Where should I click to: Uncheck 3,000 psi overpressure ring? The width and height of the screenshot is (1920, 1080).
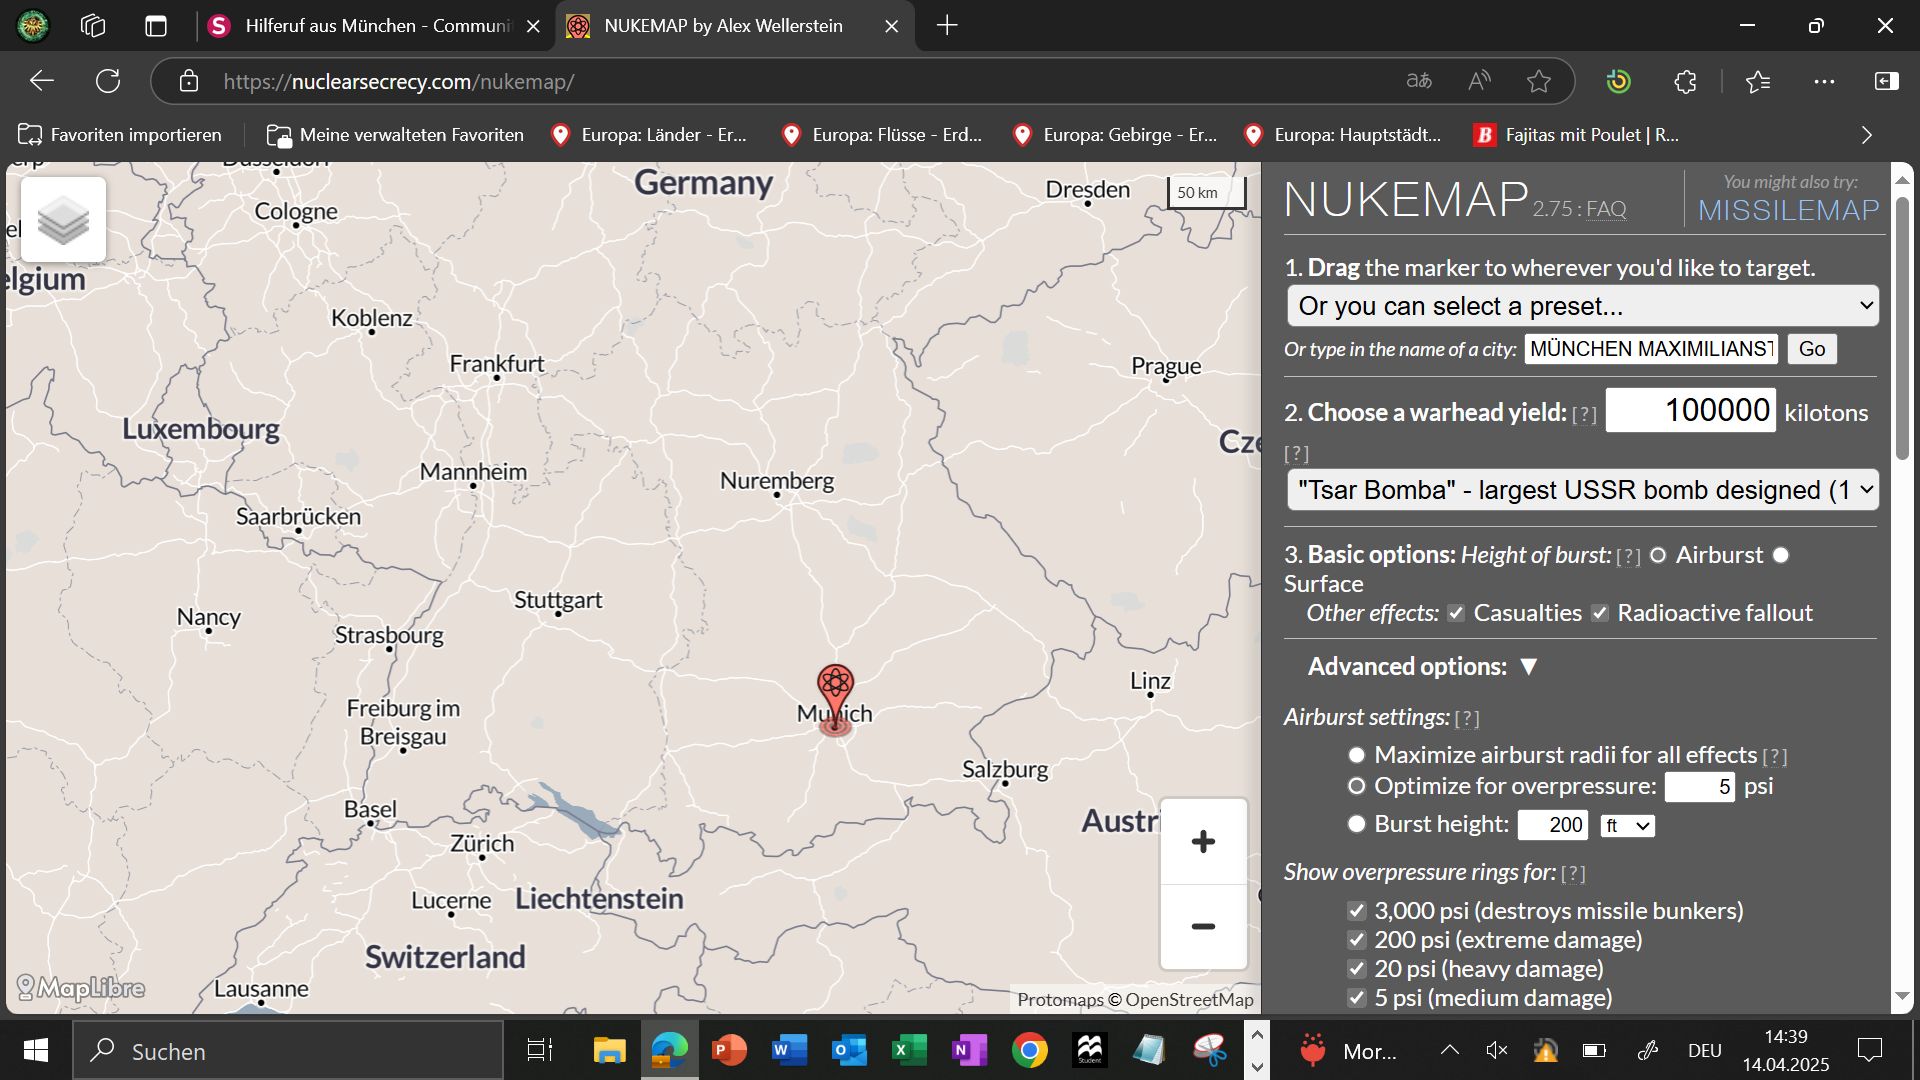[1356, 911]
